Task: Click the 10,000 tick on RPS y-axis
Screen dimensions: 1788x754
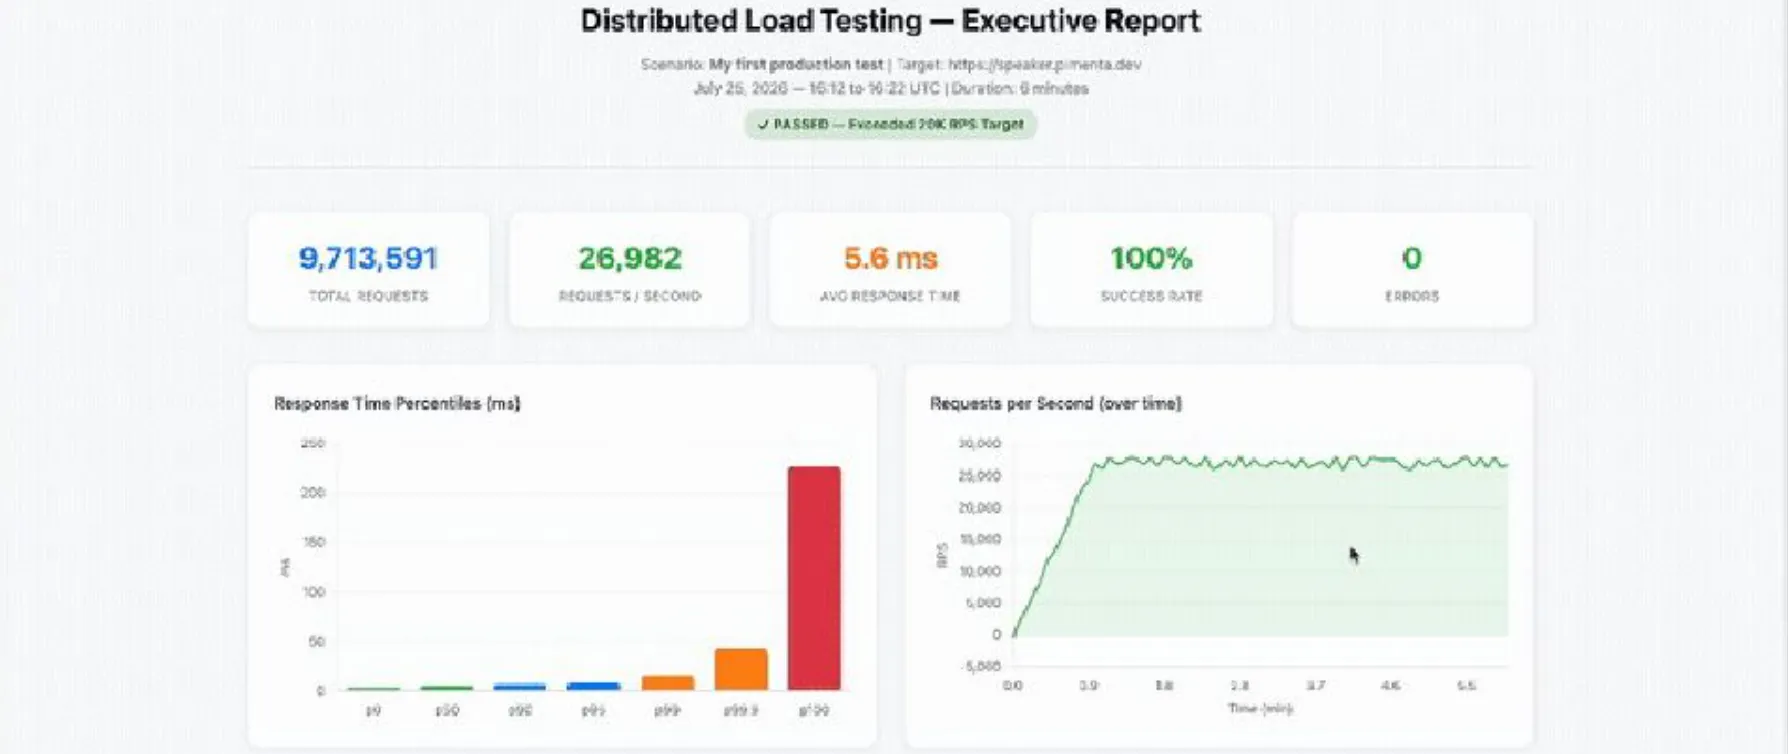Action: click(979, 571)
